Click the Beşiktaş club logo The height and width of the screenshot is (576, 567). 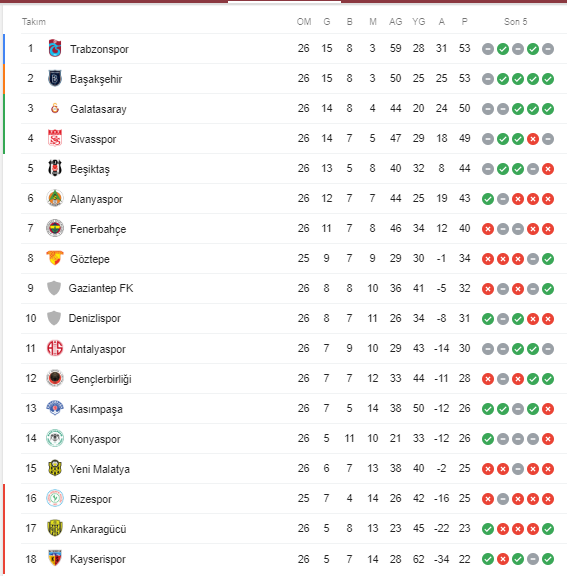55,168
